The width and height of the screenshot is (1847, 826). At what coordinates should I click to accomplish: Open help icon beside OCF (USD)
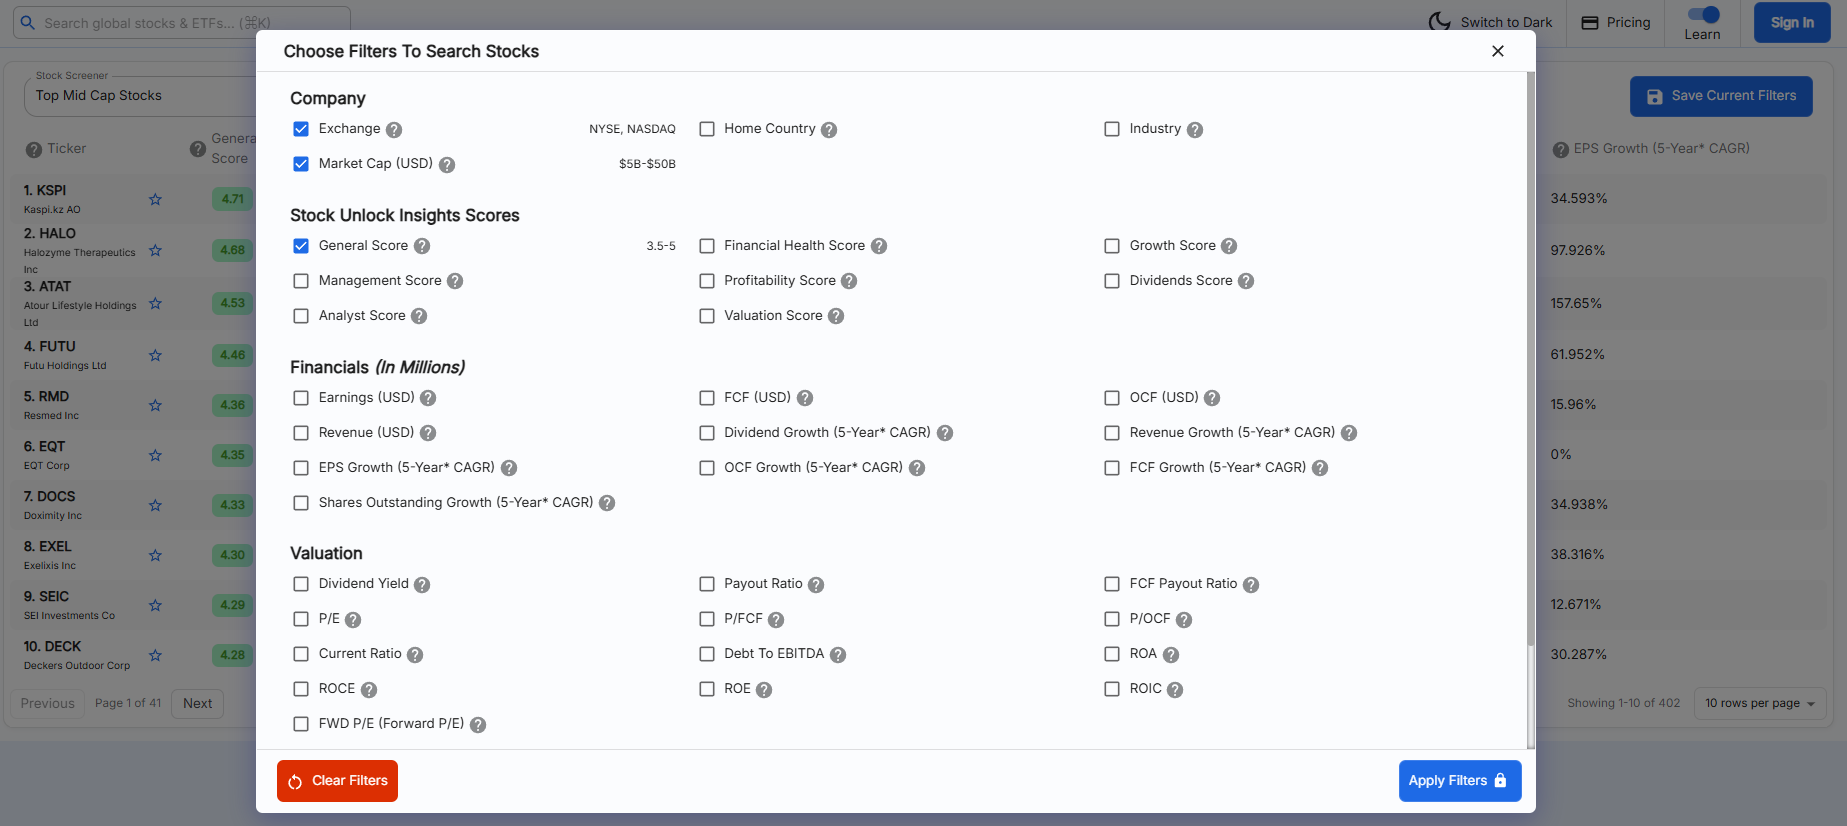pos(1212,398)
